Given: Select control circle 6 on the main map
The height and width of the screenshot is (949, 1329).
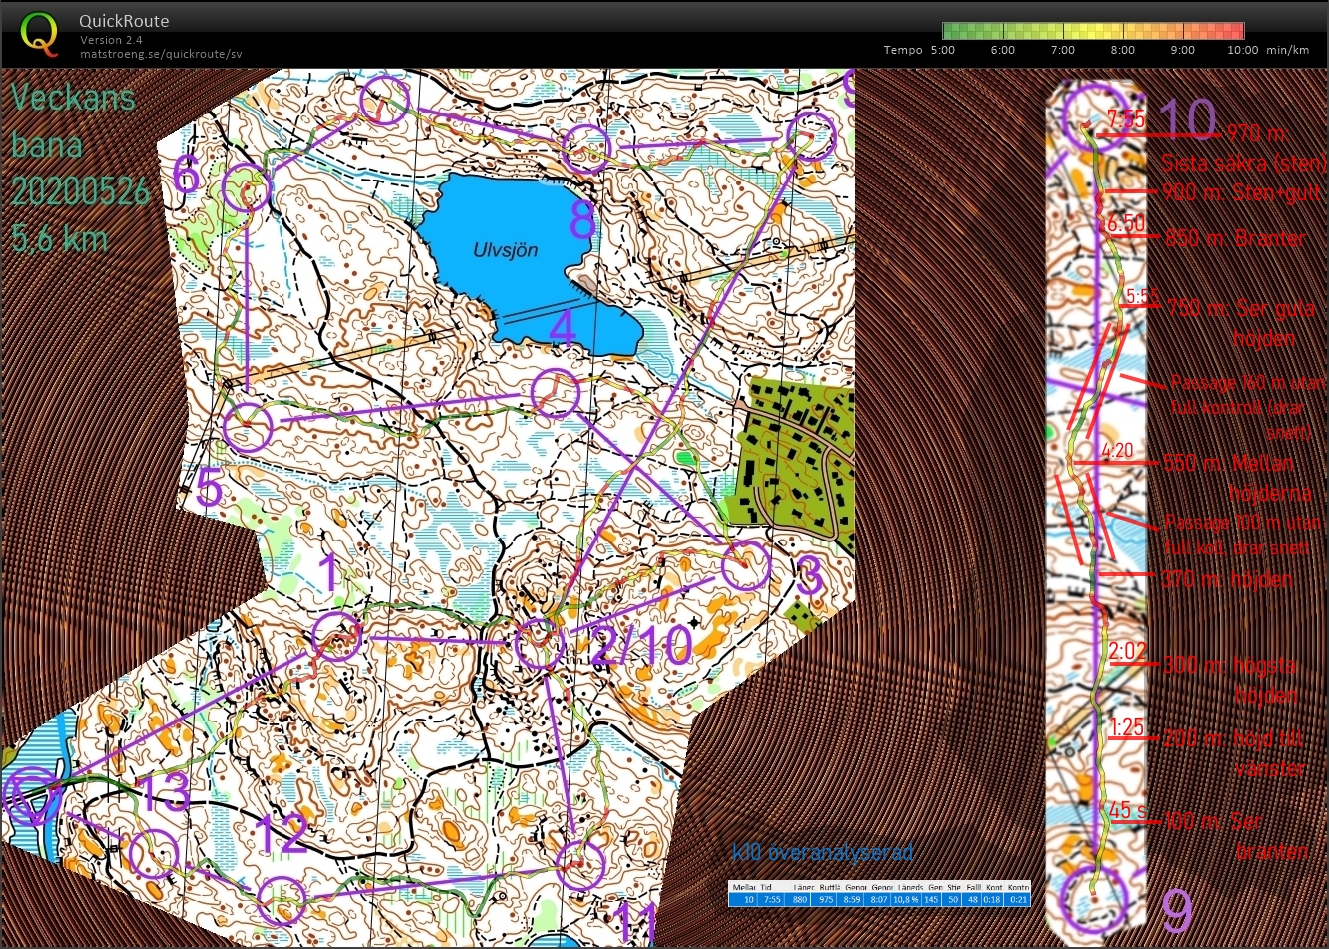Looking at the screenshot, I should click(247, 187).
